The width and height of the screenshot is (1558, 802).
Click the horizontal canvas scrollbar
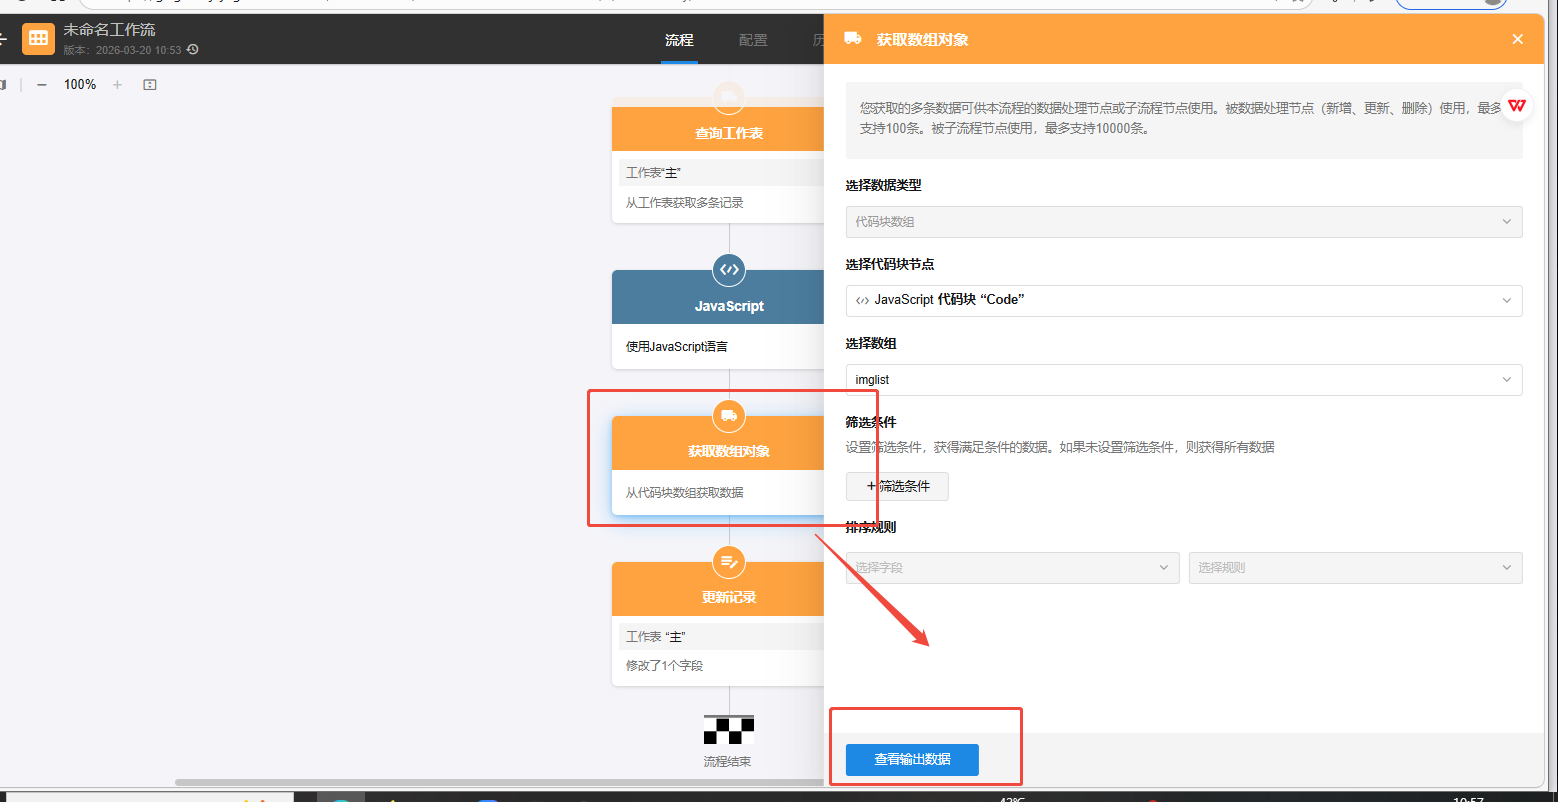click(500, 782)
